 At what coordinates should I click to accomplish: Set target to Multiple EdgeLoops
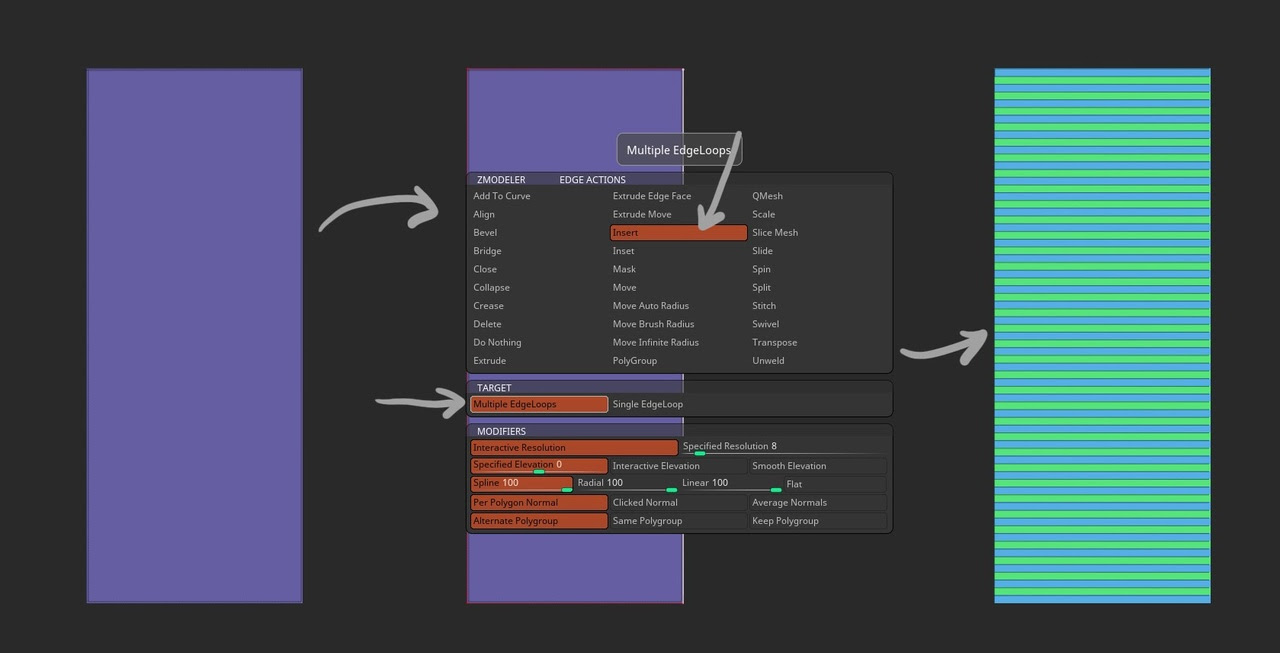[539, 404]
